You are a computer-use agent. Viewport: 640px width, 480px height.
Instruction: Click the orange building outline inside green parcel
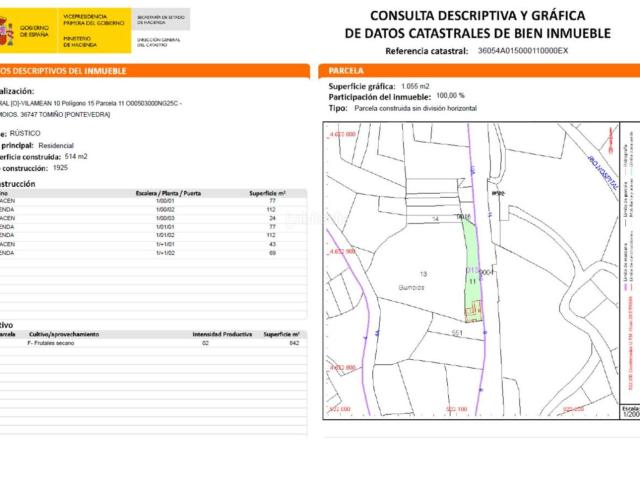point(476,310)
